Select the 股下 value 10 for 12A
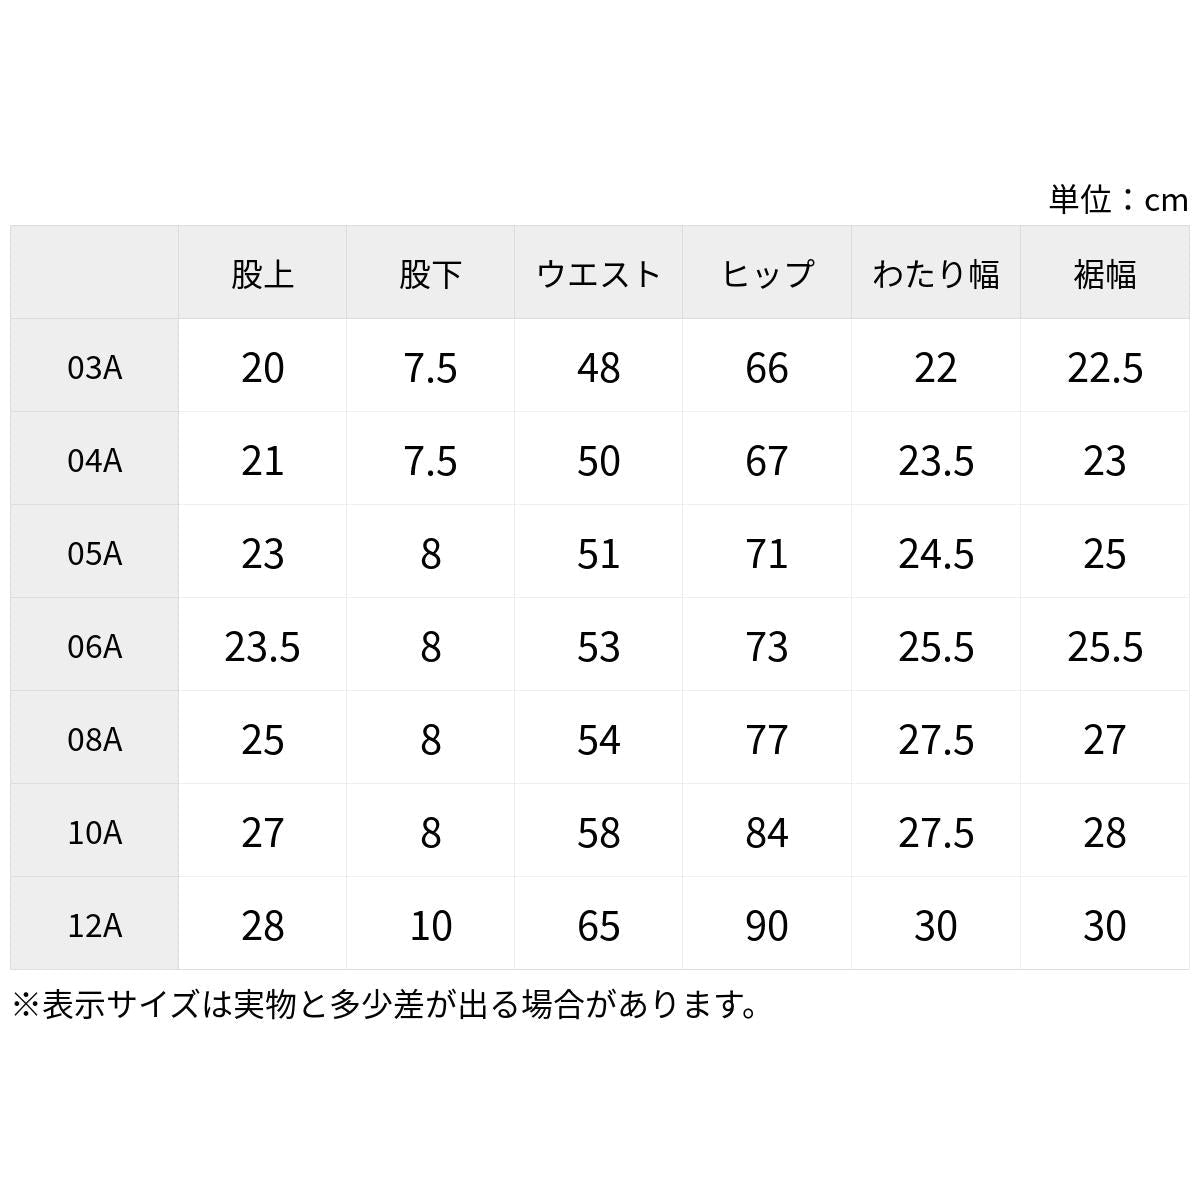Image resolution: width=1200 pixels, height=1200 pixels. coord(431,925)
